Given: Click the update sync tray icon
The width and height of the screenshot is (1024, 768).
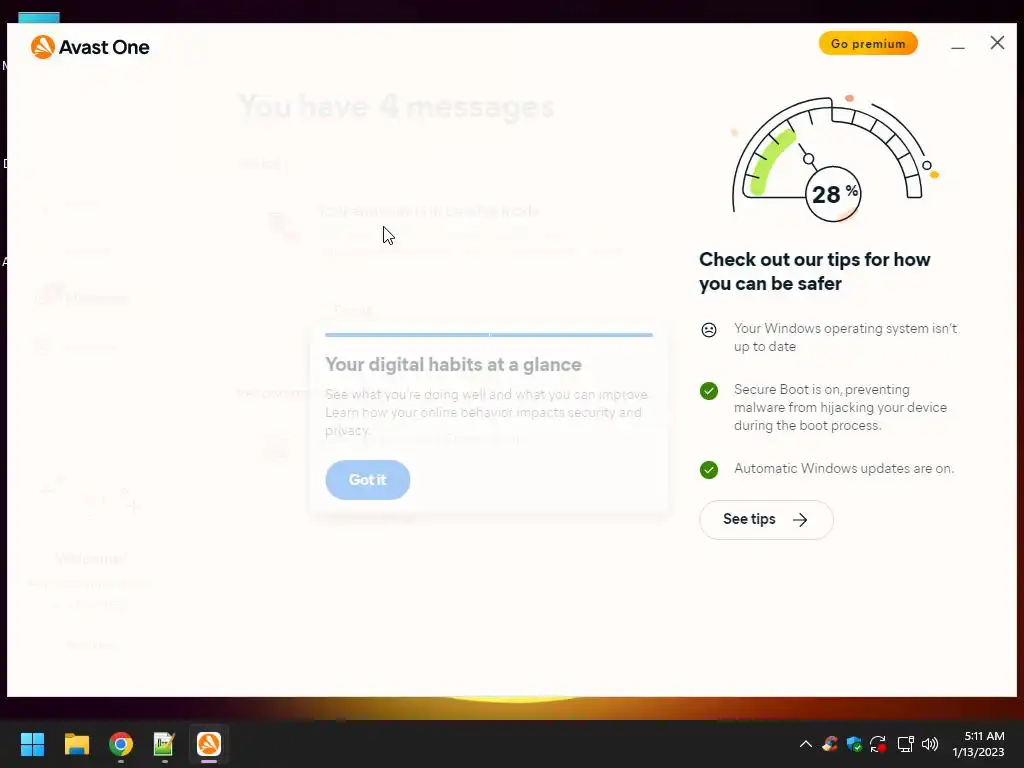Looking at the screenshot, I should [878, 744].
